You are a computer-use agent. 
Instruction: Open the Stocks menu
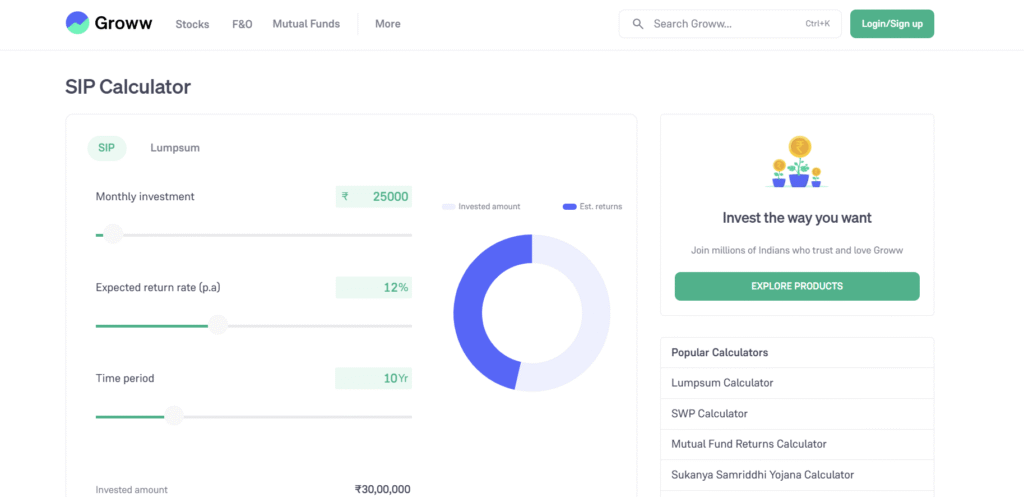[192, 24]
